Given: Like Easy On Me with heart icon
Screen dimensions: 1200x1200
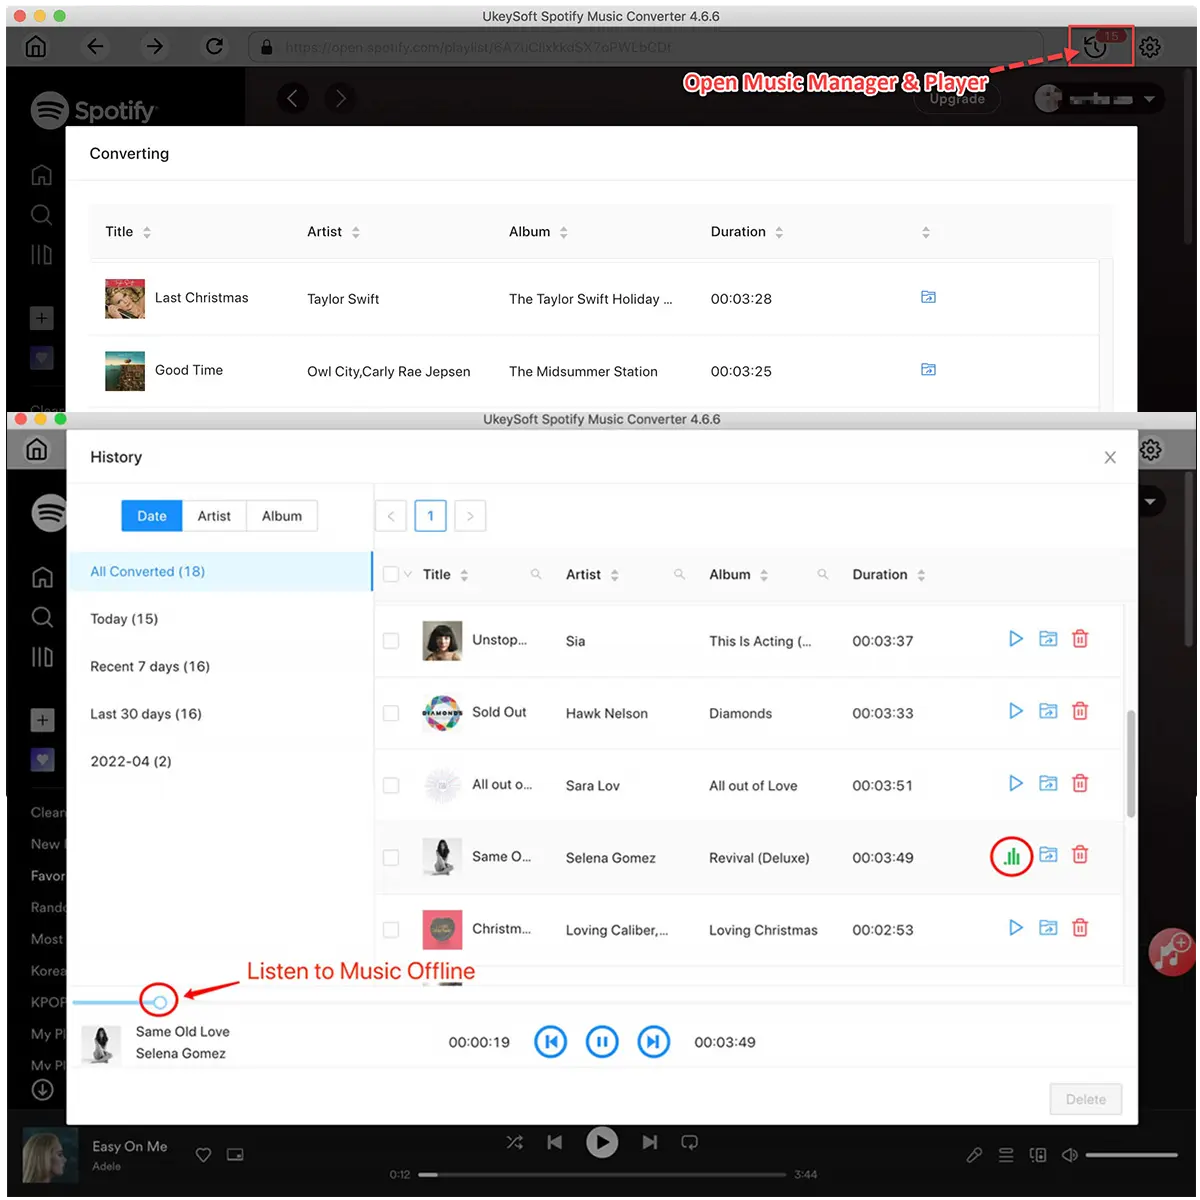Looking at the screenshot, I should coord(203,1155).
